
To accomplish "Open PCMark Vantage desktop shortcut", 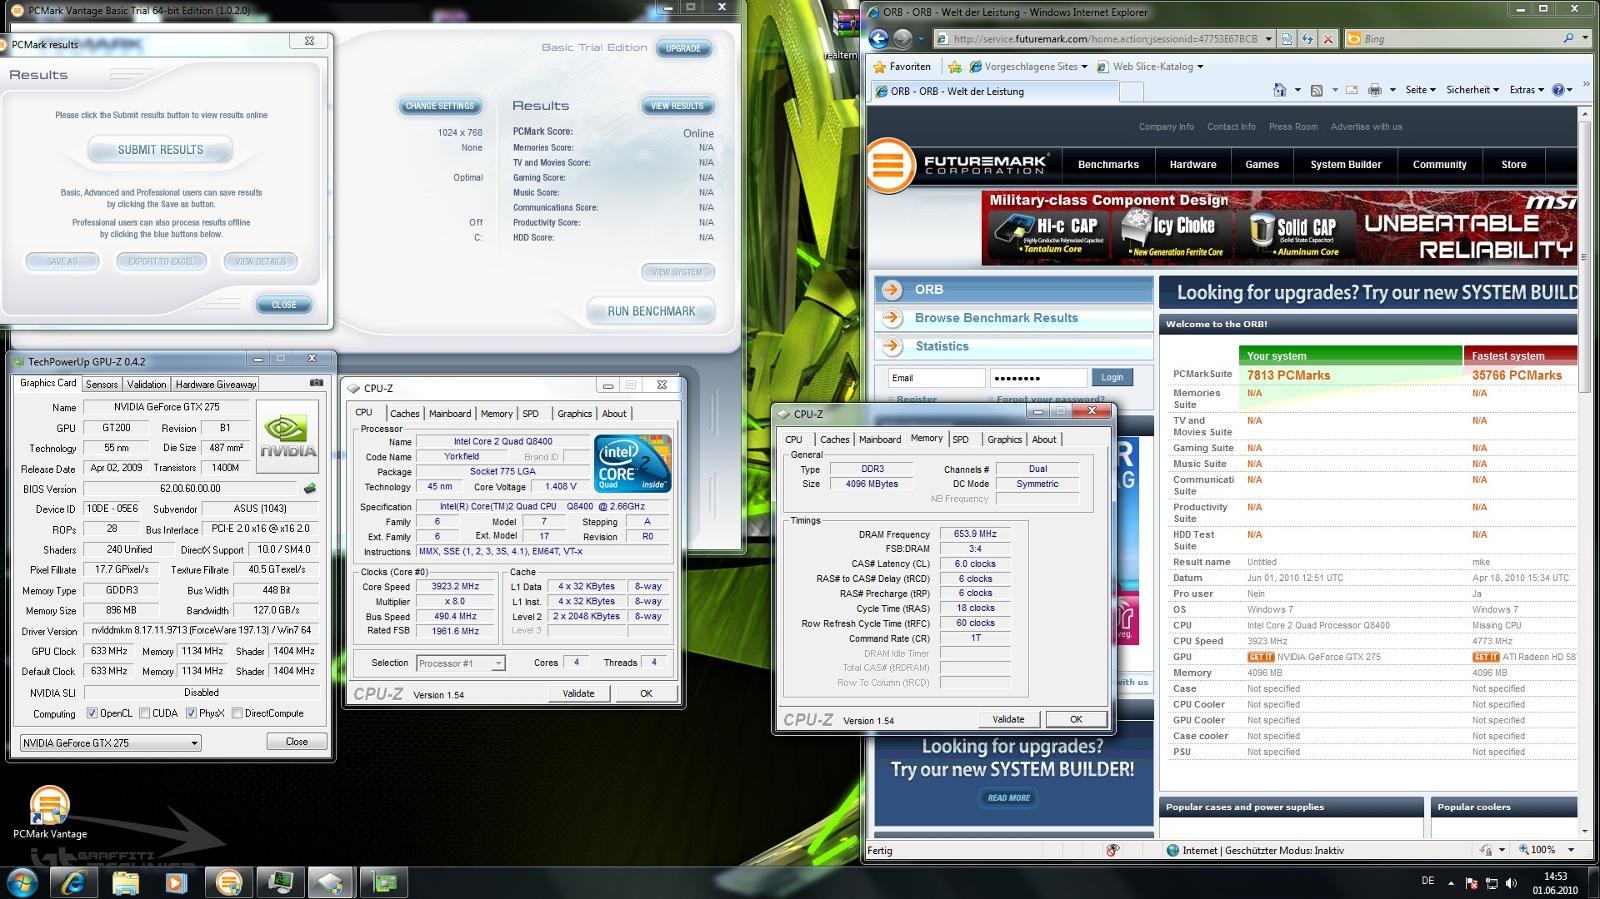I will 49,812.
